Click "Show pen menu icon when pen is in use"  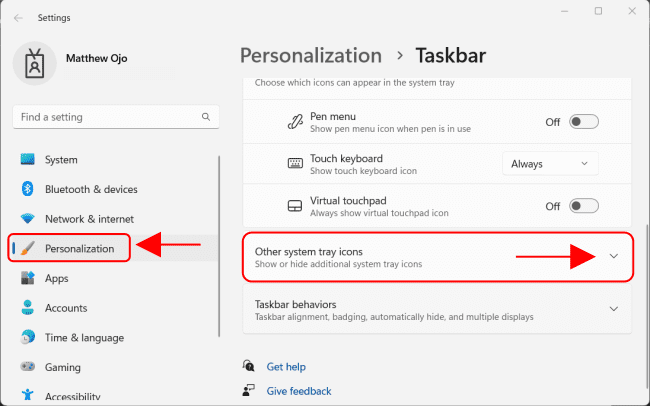(390, 129)
